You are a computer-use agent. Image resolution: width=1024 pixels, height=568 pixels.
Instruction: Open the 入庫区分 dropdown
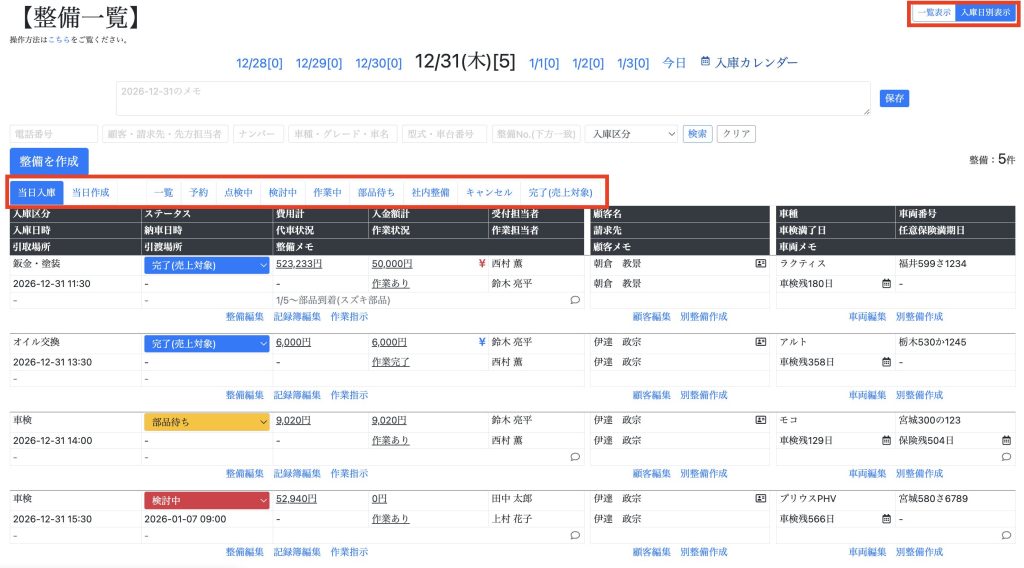[631, 134]
